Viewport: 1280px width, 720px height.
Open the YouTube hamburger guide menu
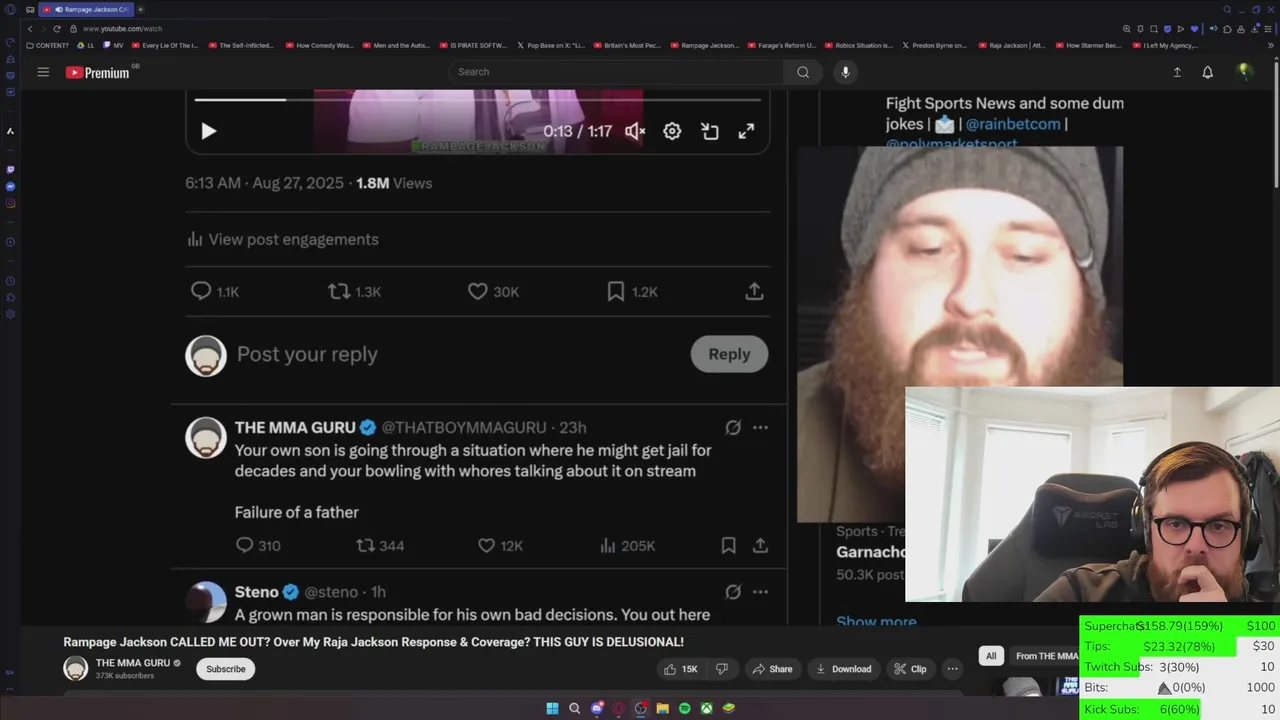click(43, 72)
